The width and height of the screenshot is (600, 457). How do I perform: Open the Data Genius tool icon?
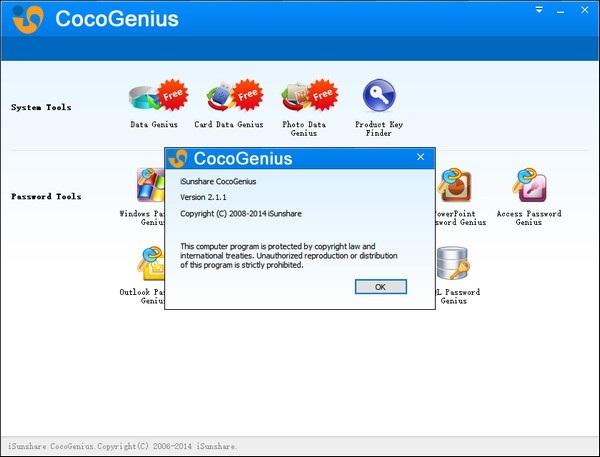(x=158, y=96)
